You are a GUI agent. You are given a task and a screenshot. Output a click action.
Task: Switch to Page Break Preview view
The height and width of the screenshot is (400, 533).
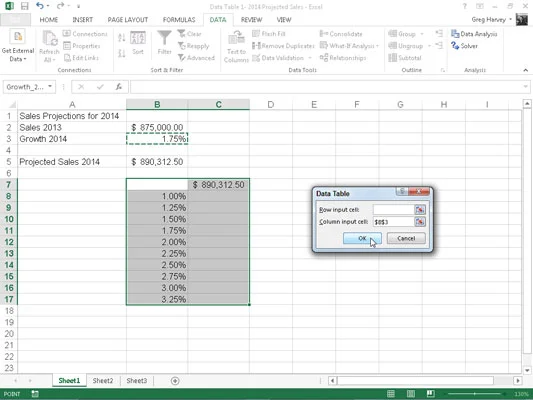tap(430, 394)
